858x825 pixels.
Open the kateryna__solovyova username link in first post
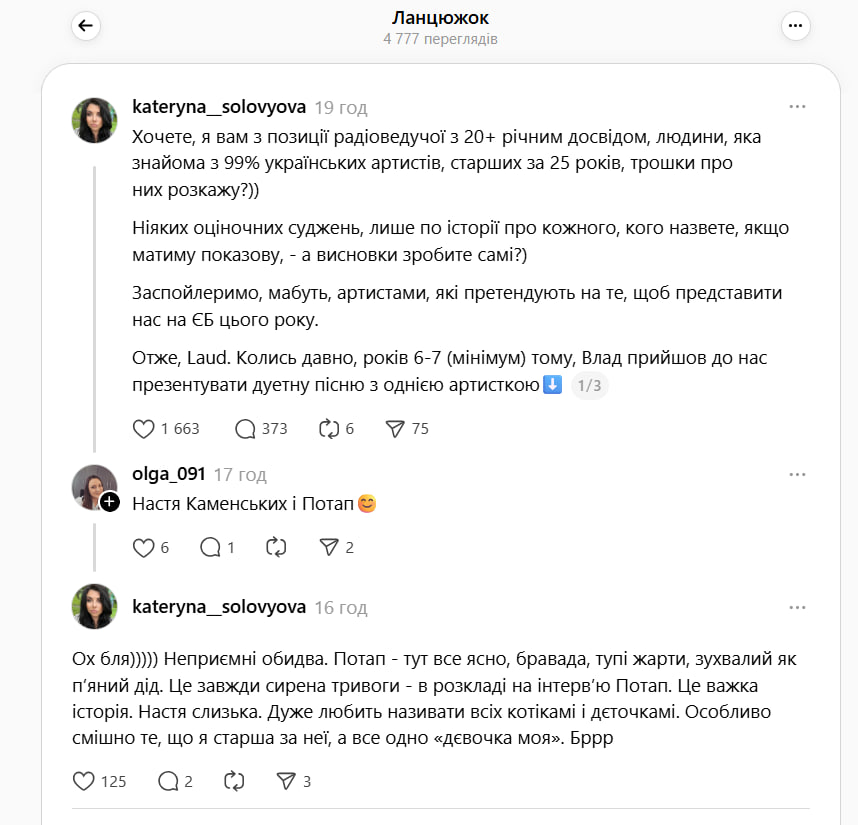[218, 107]
